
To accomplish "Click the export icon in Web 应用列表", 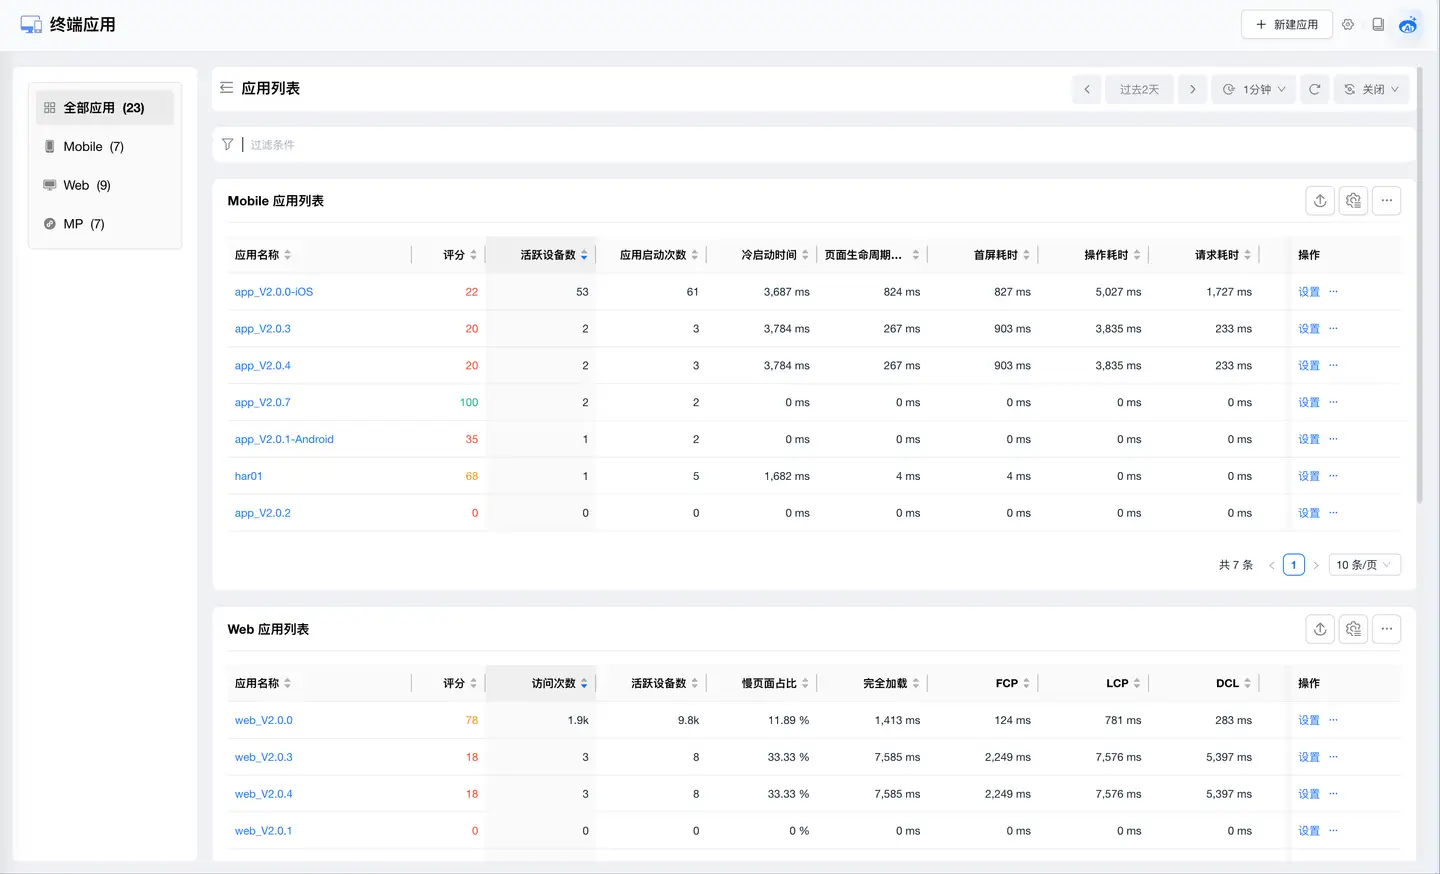I will pyautogui.click(x=1320, y=629).
